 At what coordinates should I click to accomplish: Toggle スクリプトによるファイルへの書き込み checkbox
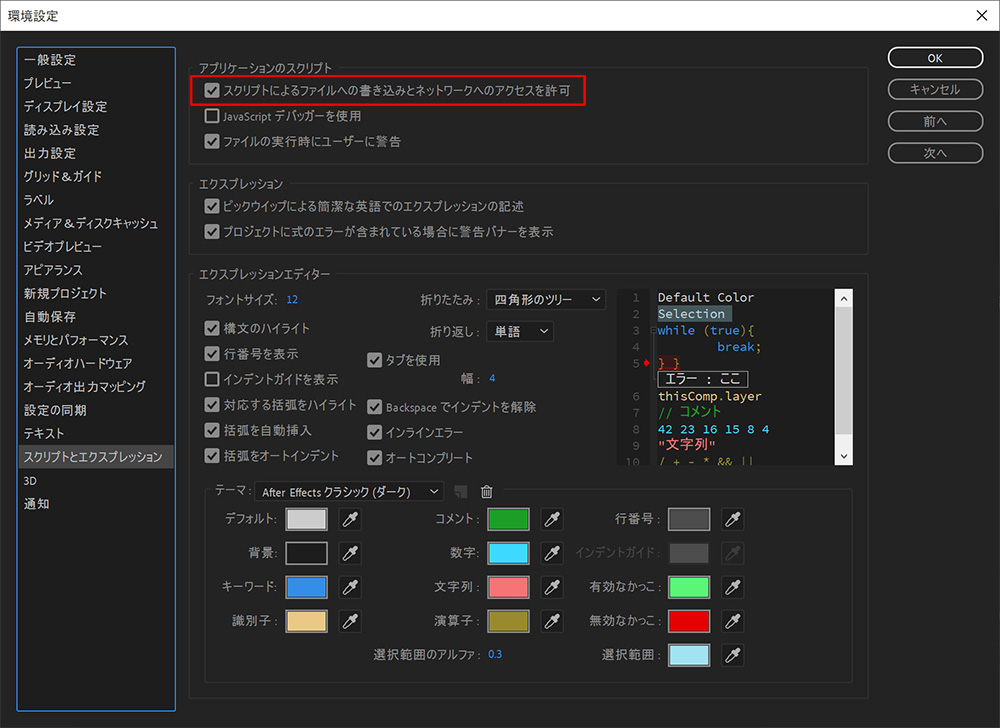(212, 91)
